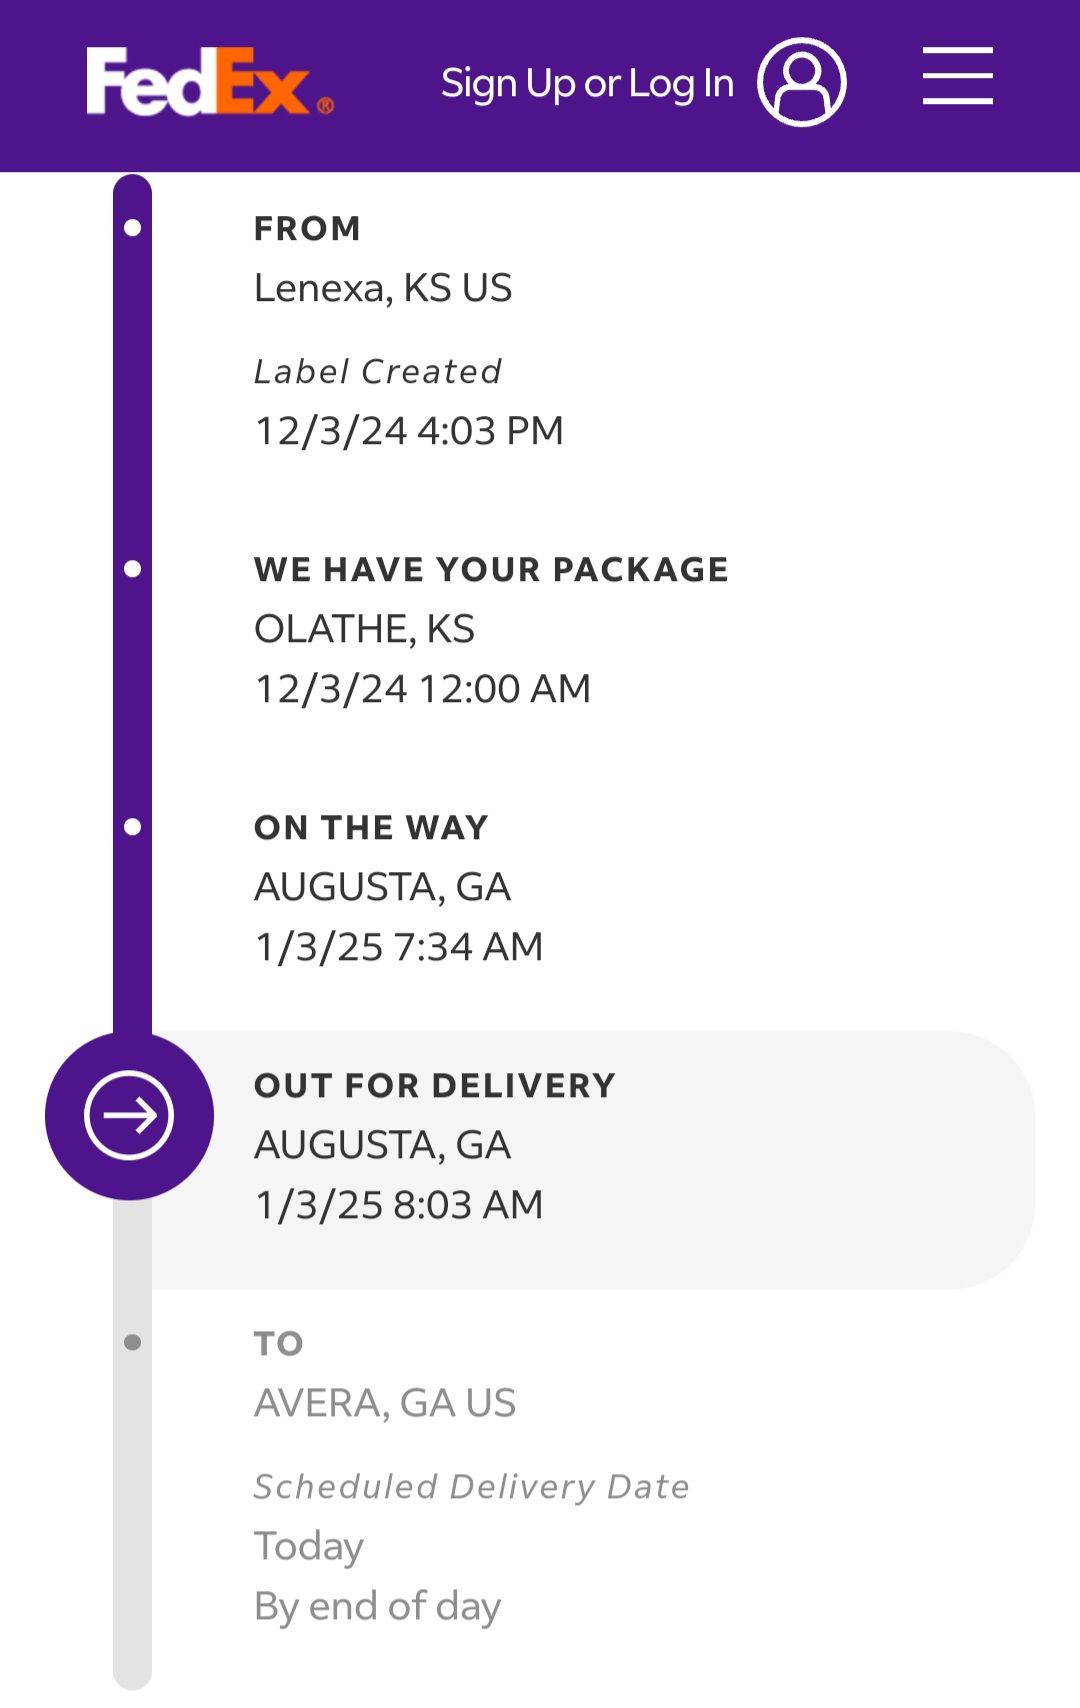Select the FROM timeline dot
The height and width of the screenshot is (1708, 1080).
132,228
